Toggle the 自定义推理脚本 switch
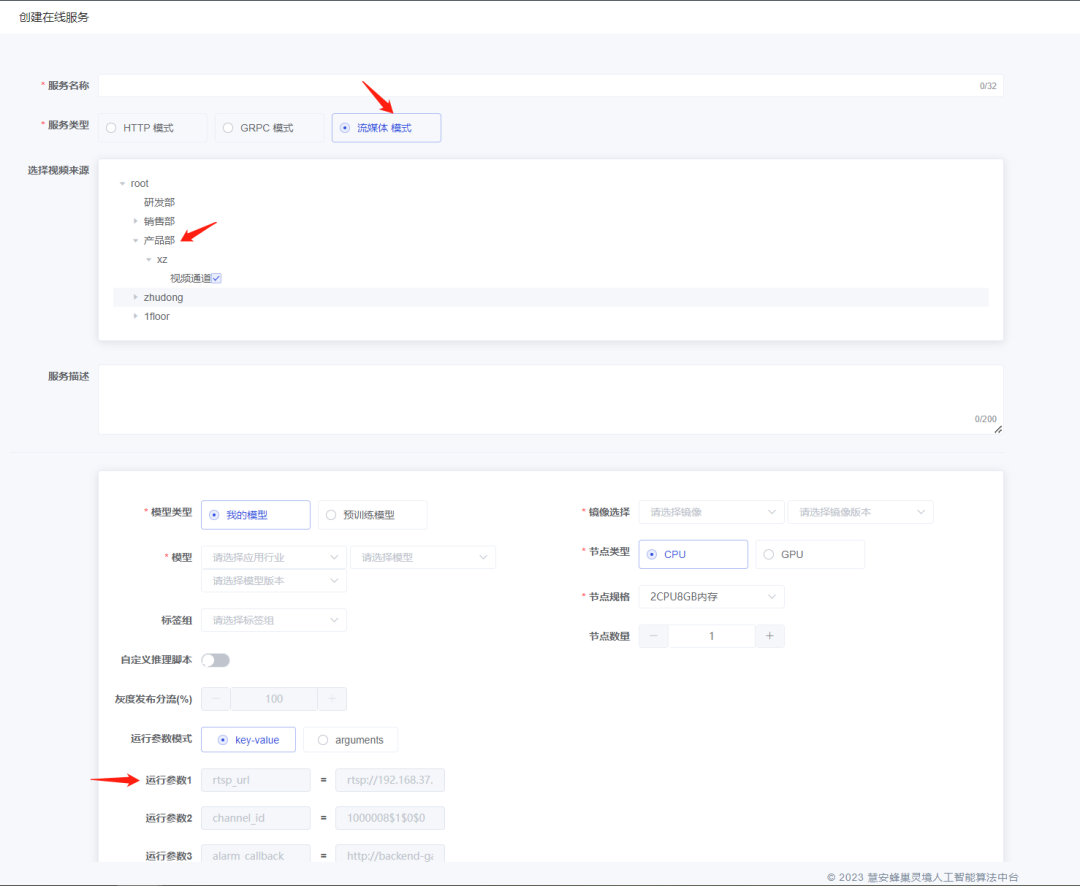Image resolution: width=1080 pixels, height=886 pixels. pyautogui.click(x=215, y=660)
